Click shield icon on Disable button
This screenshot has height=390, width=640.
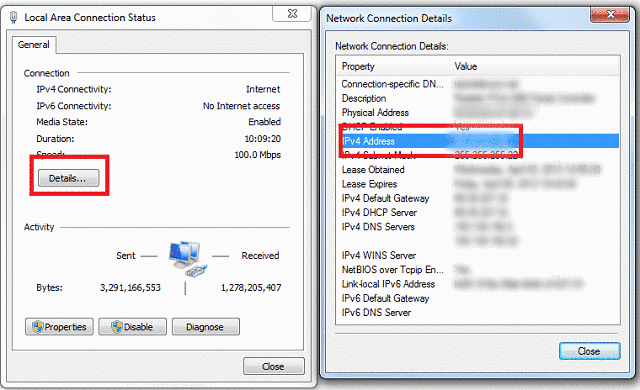117,327
